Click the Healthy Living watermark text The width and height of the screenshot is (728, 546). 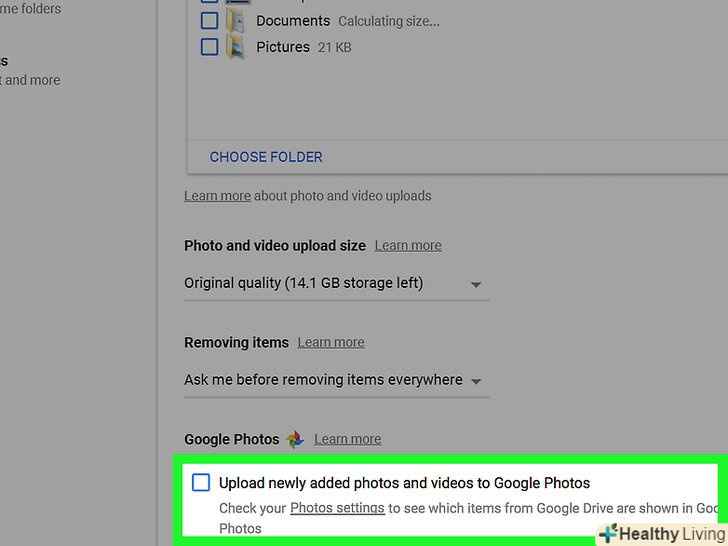pos(672,534)
